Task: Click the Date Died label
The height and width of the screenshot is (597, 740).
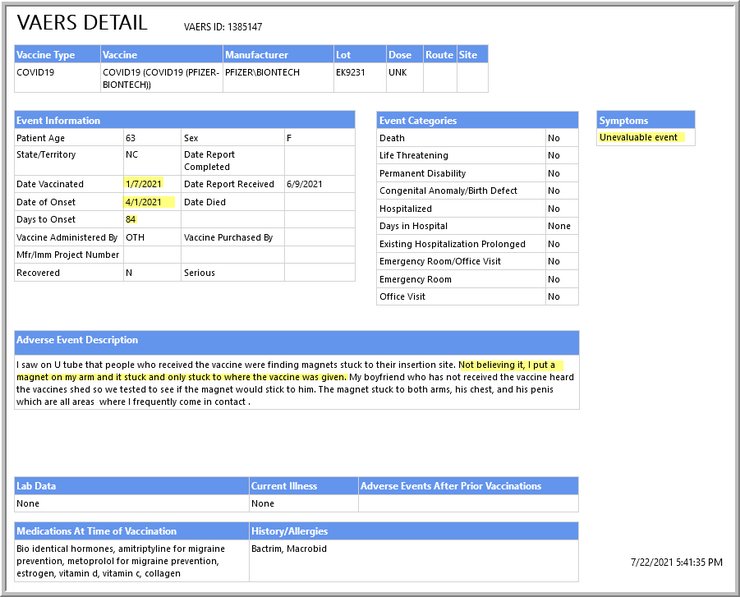Action: (x=205, y=202)
